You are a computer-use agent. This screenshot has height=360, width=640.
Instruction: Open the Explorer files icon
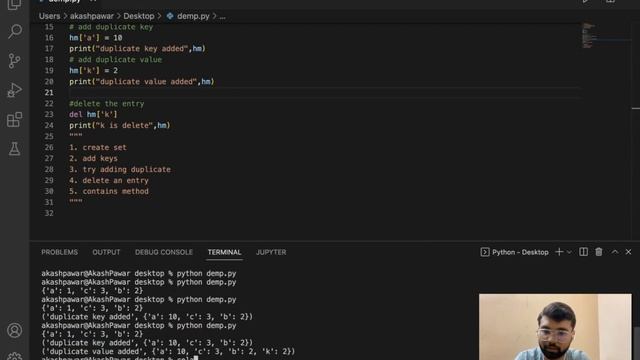[15, 4]
